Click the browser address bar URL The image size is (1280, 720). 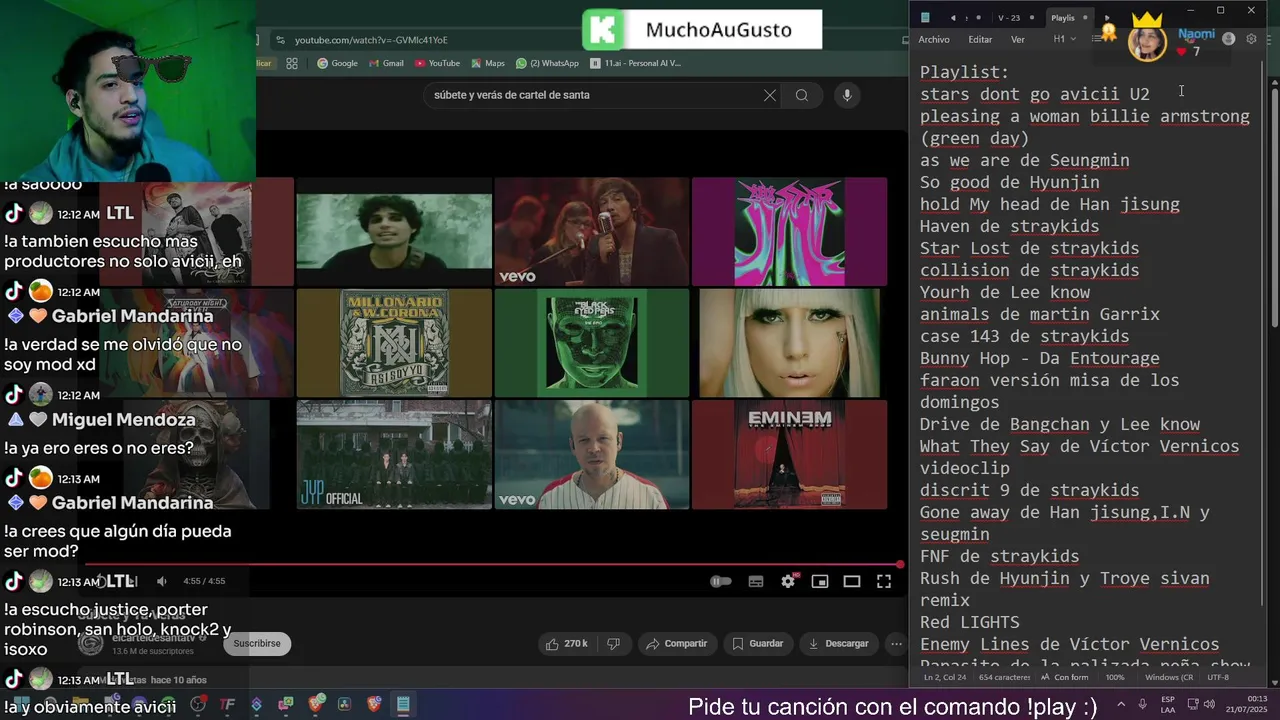pyautogui.click(x=371, y=40)
